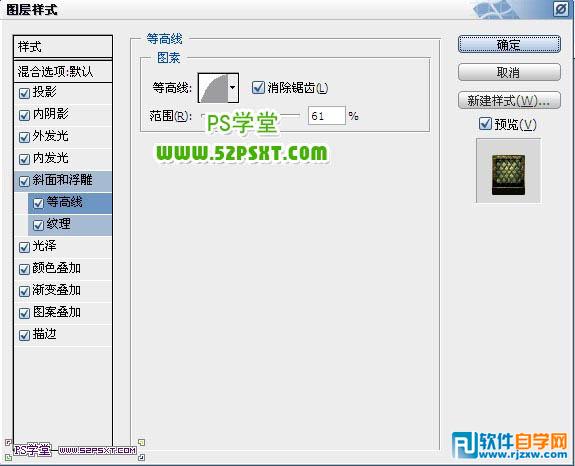
Task: Select the 样式 styles header
Action: click(63, 47)
